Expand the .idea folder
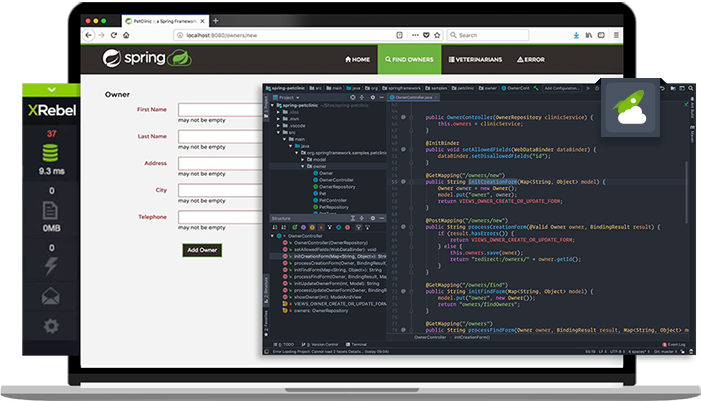 (x=278, y=112)
